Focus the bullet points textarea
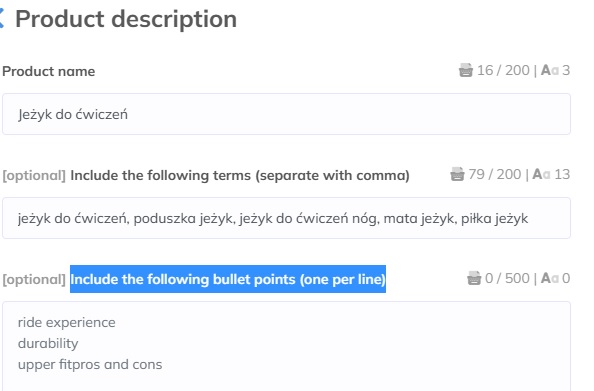The height and width of the screenshot is (391, 594). [286, 346]
